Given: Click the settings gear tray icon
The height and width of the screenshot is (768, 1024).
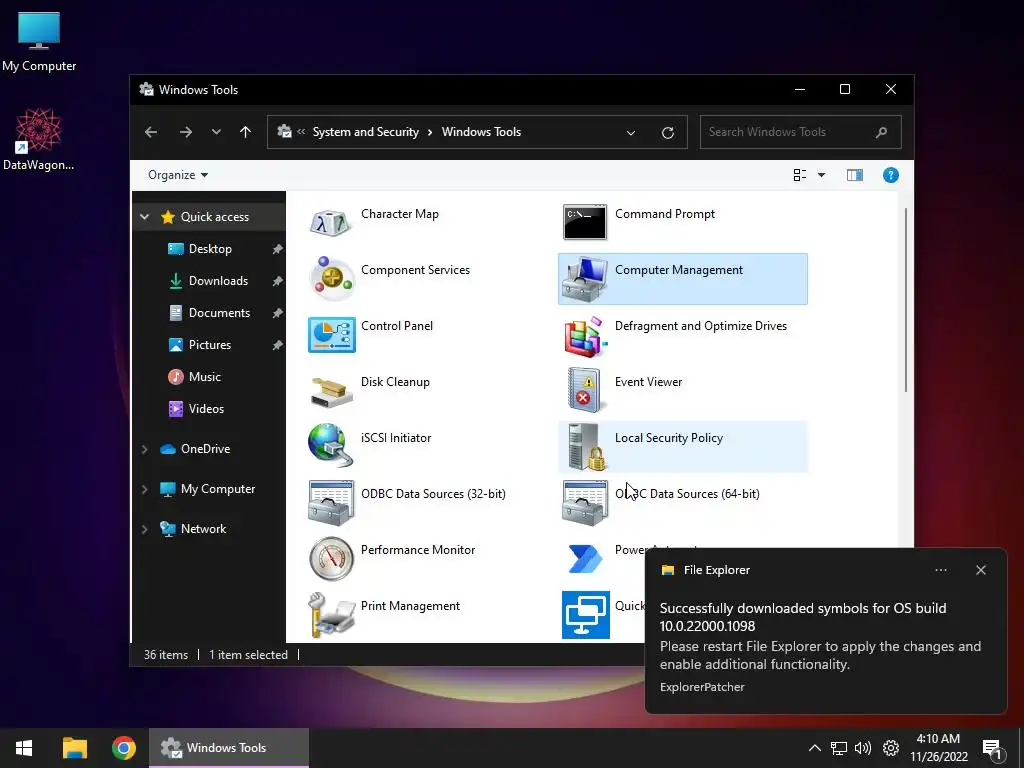Looking at the screenshot, I should (x=891, y=748).
